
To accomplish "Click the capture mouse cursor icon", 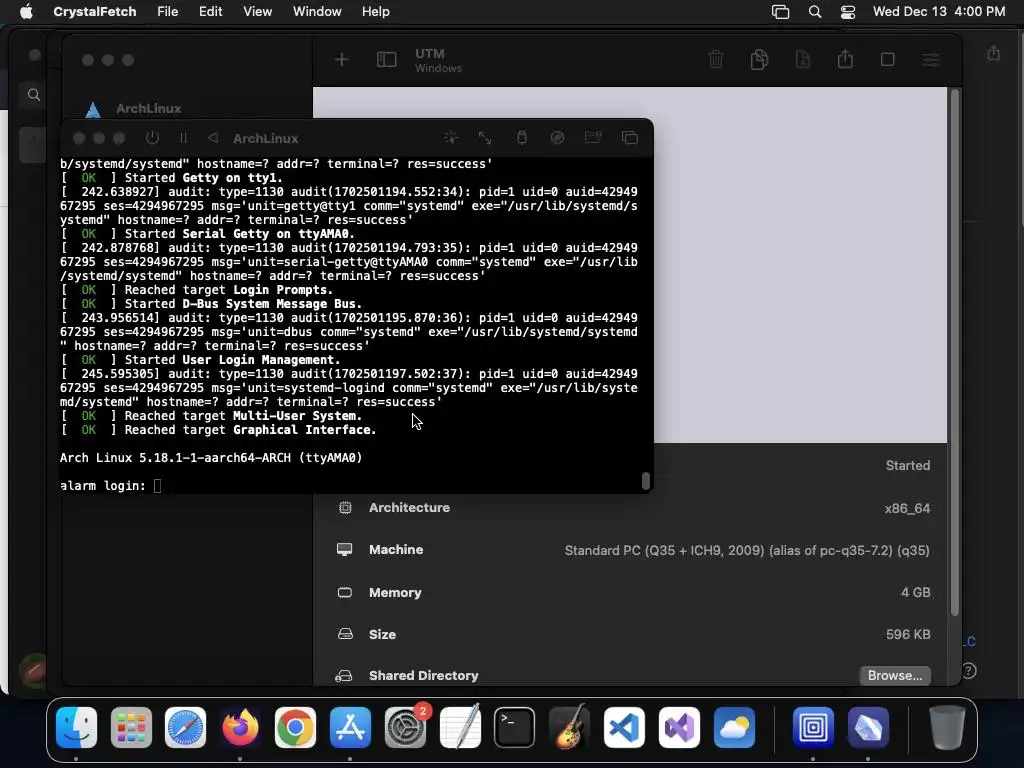I will [x=451, y=137].
